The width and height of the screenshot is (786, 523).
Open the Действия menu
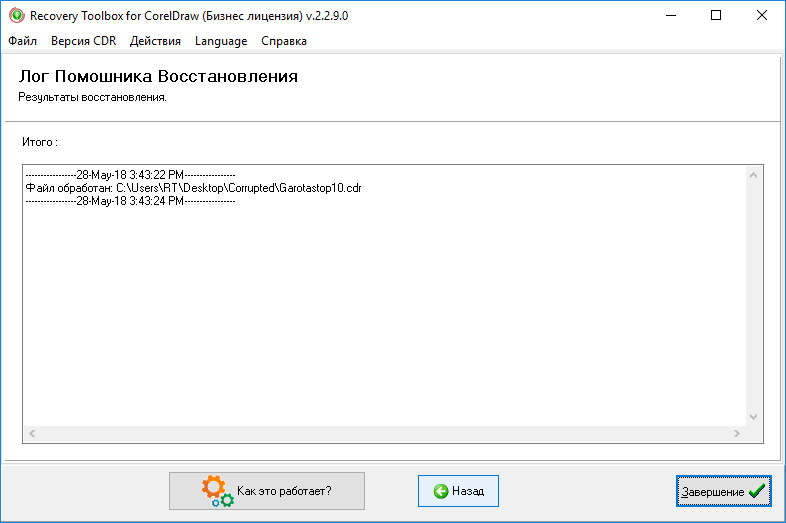point(155,41)
